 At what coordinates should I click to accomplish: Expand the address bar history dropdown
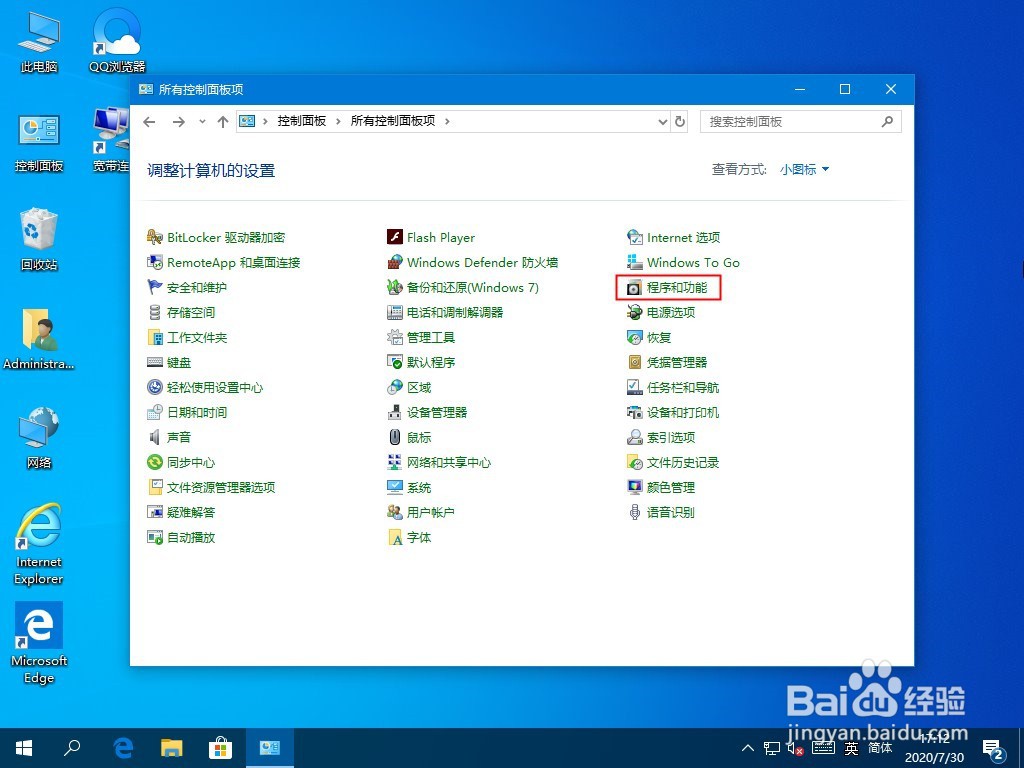click(662, 121)
